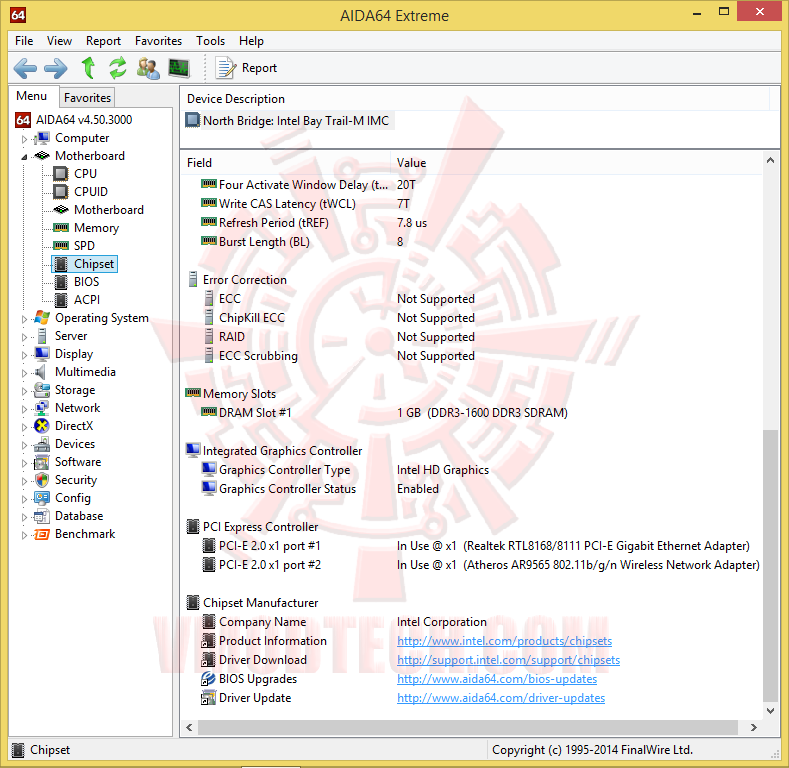
Task: Click the vertical scrollbar up arrow
Action: (x=770, y=161)
